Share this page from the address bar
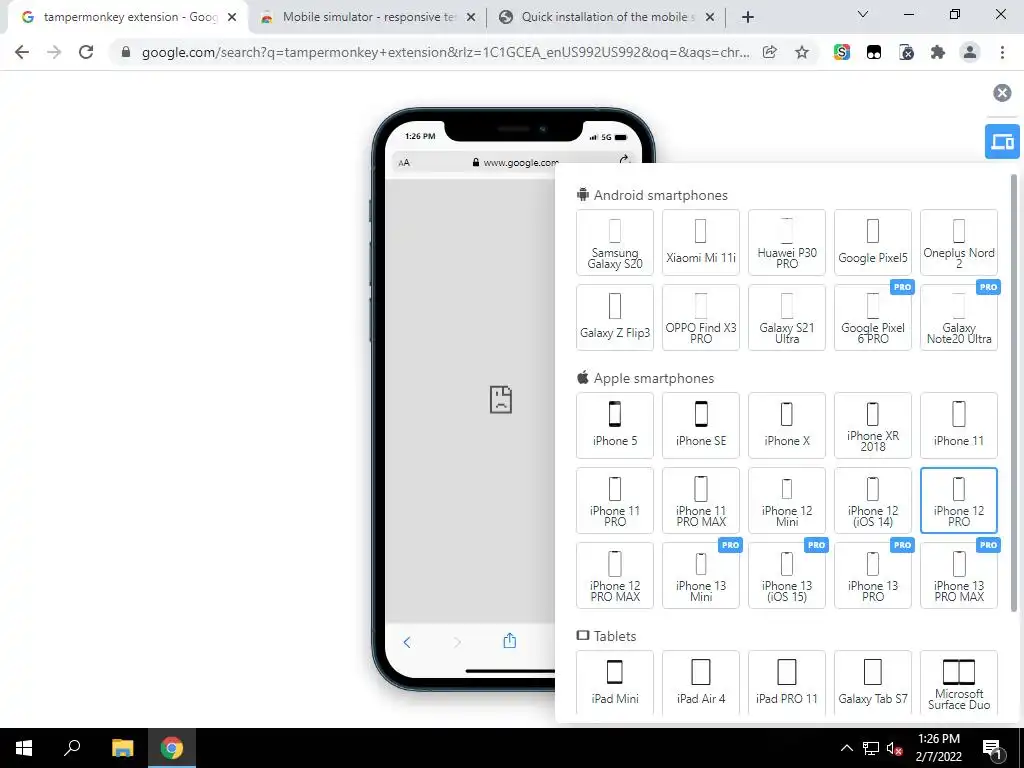This screenshot has width=1024, height=768. click(x=770, y=52)
